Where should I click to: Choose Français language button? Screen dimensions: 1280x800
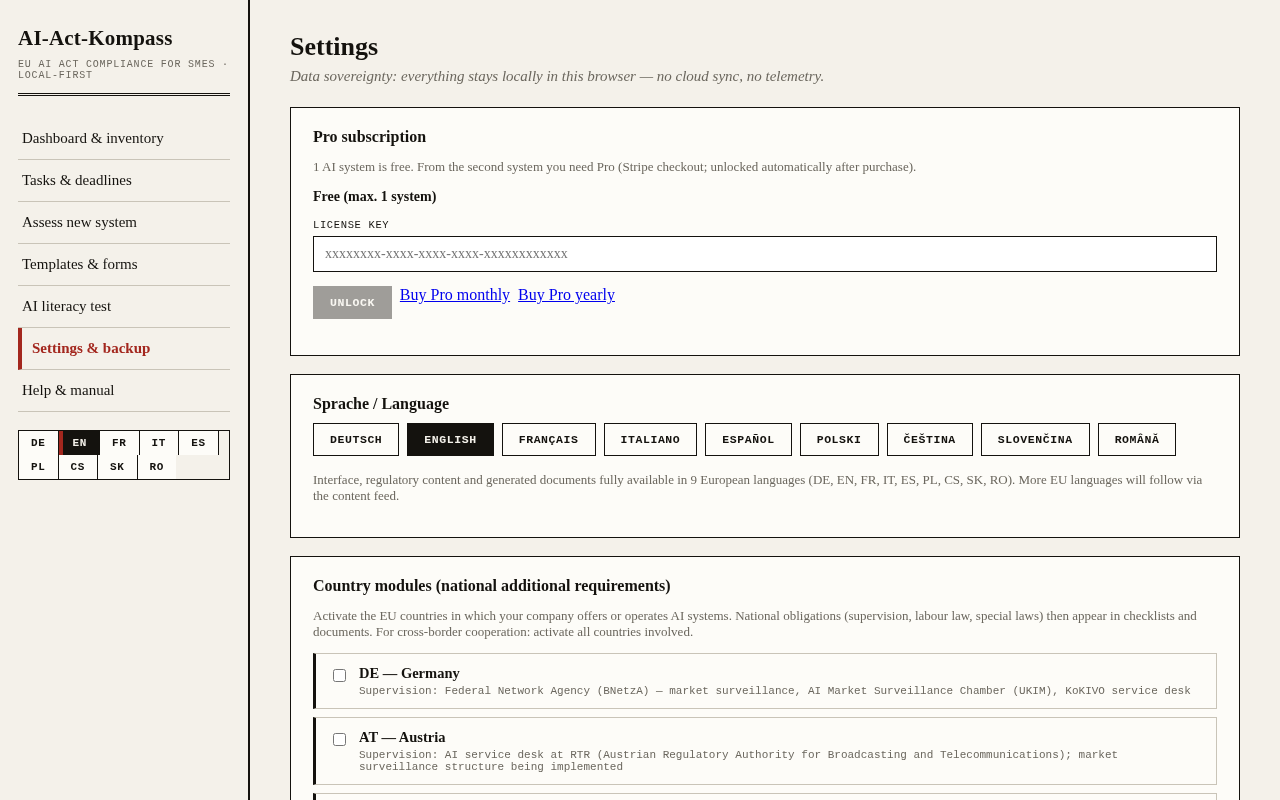549,440
